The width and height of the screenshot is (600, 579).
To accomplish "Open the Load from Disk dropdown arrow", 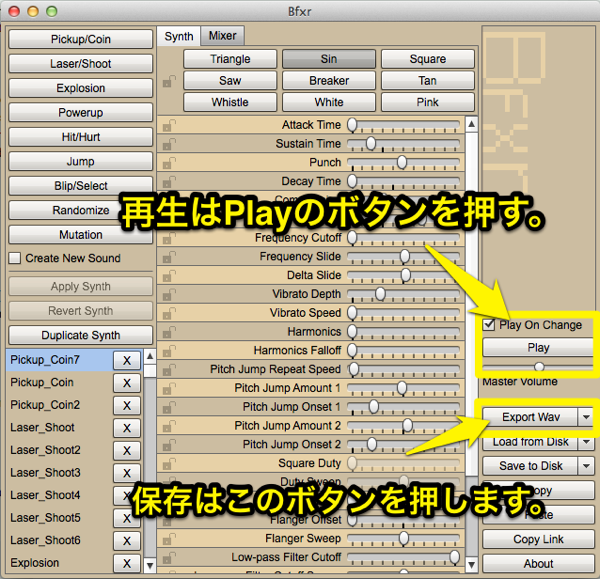I will [586, 442].
